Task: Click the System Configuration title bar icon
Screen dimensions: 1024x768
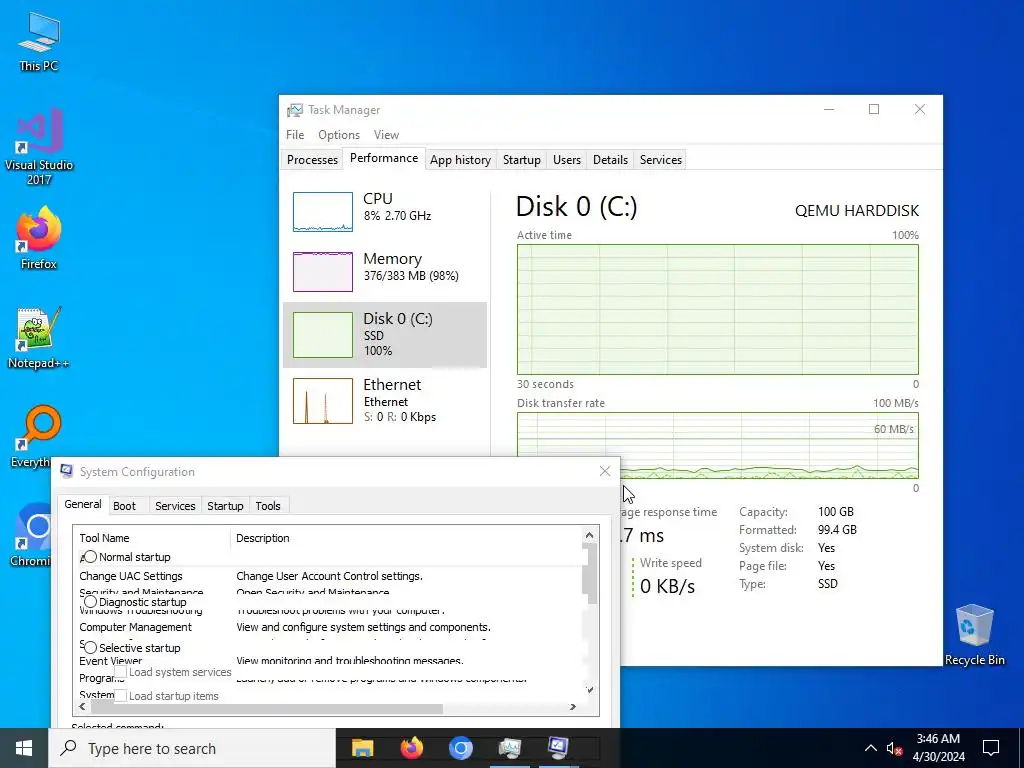Action: pos(67,472)
